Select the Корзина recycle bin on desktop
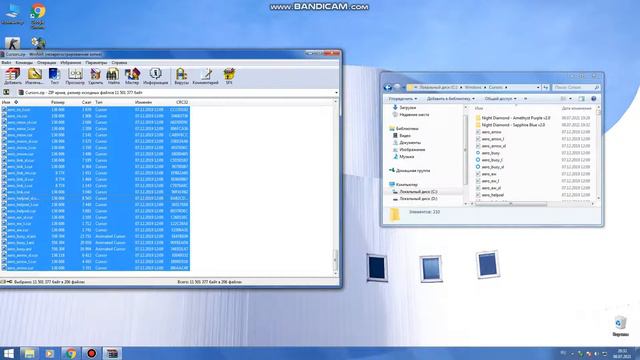The height and width of the screenshot is (360, 640). pos(620,326)
